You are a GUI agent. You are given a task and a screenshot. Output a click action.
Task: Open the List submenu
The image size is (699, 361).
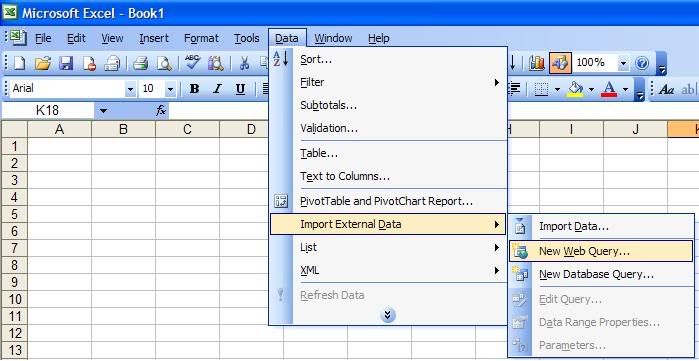click(x=388, y=247)
